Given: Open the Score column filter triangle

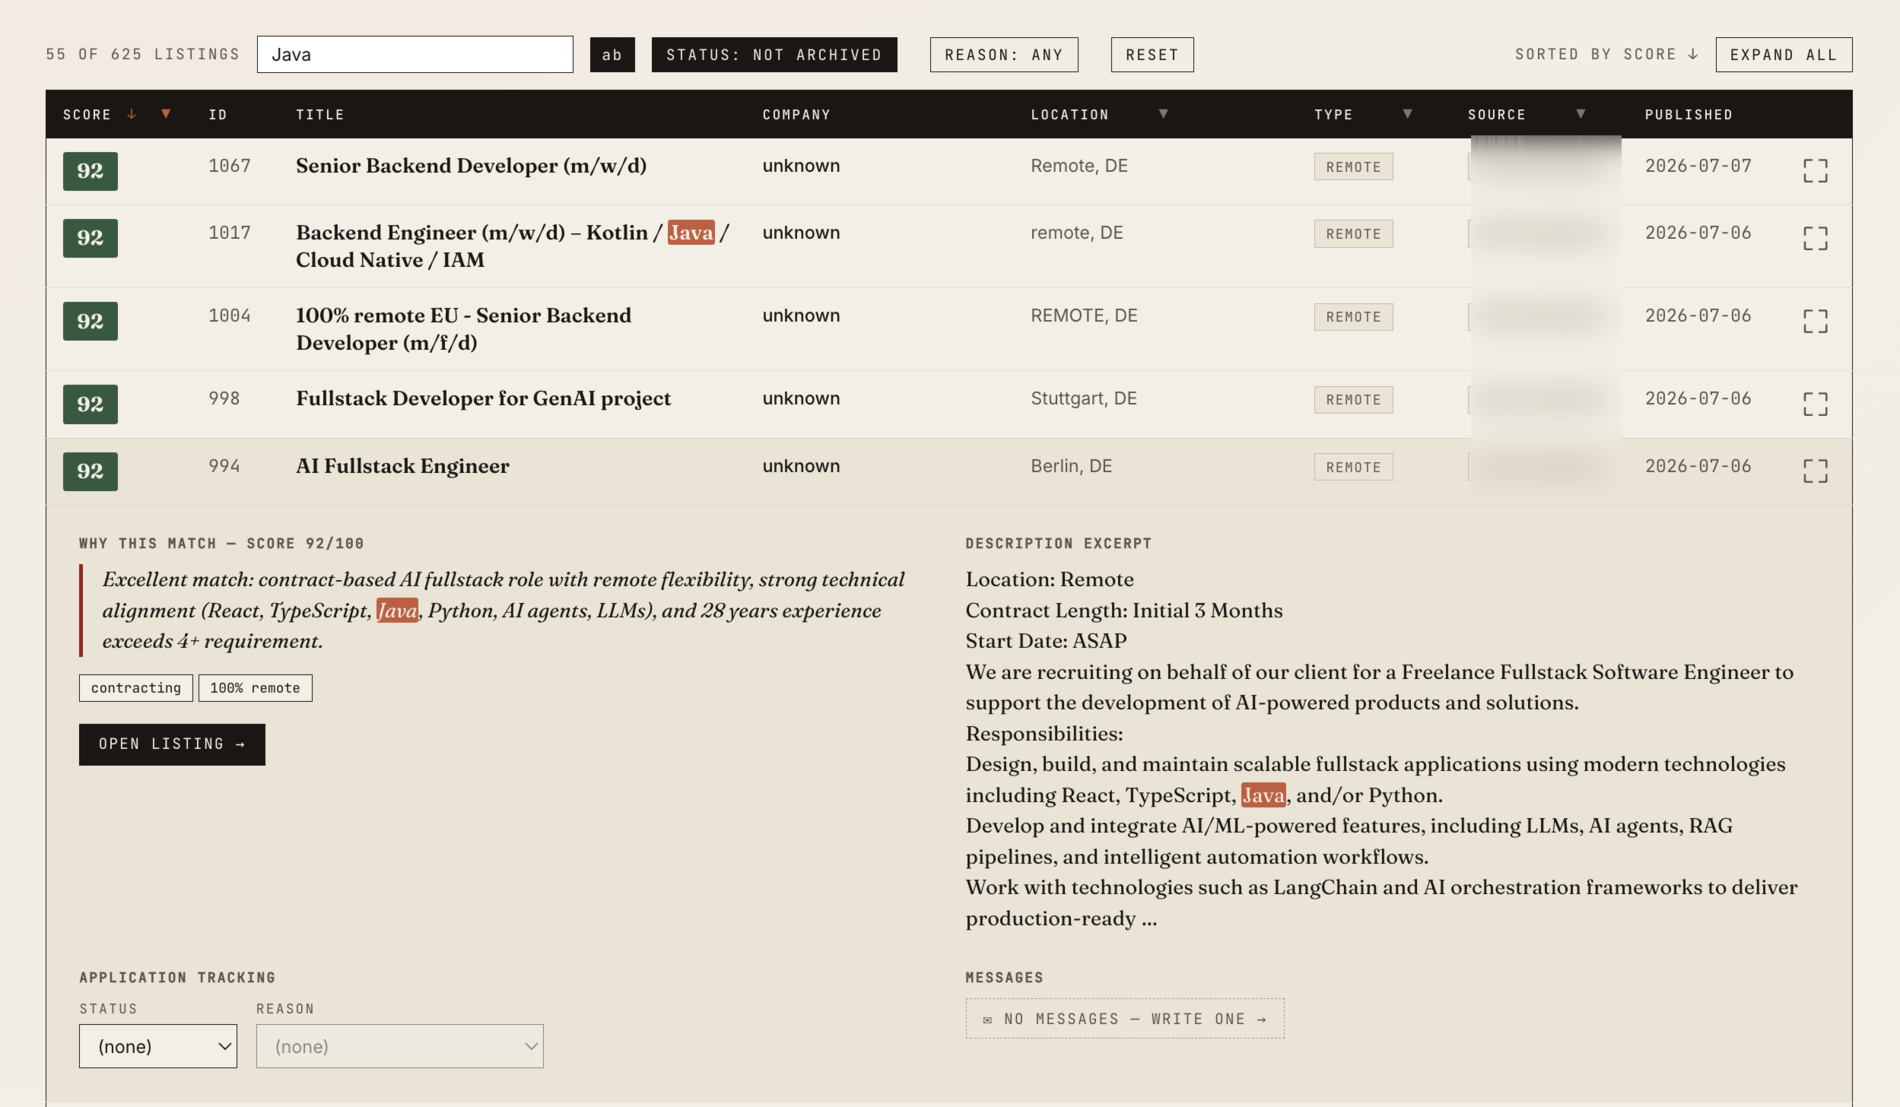Looking at the screenshot, I should (x=166, y=114).
